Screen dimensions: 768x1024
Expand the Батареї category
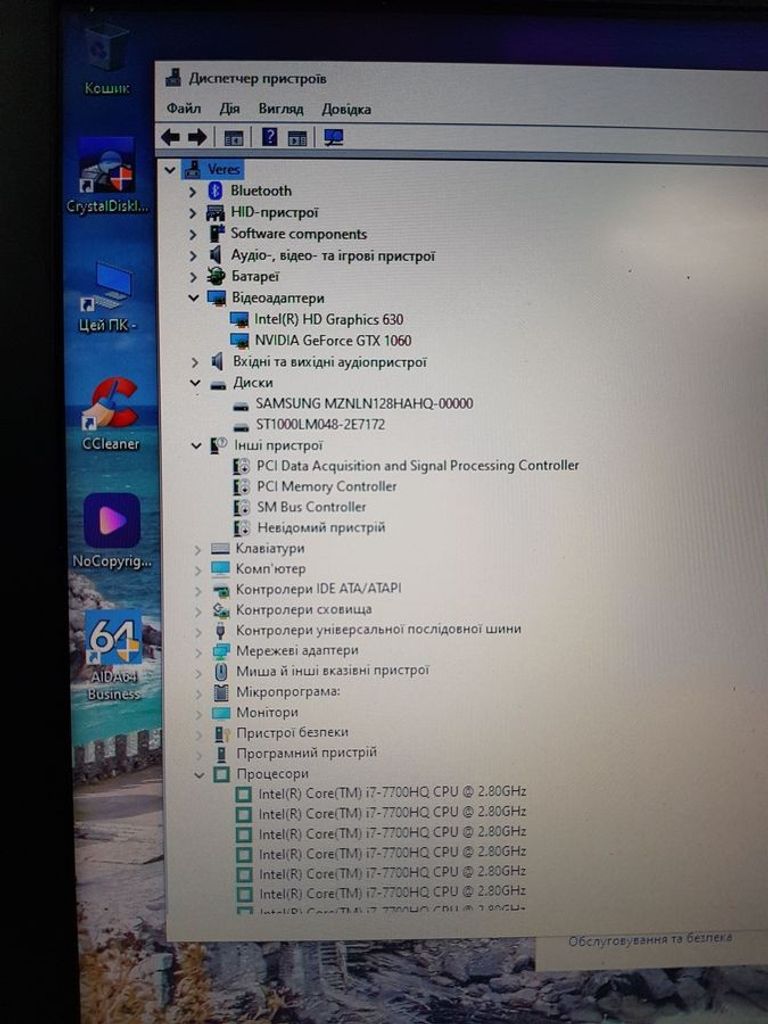[x=193, y=277]
